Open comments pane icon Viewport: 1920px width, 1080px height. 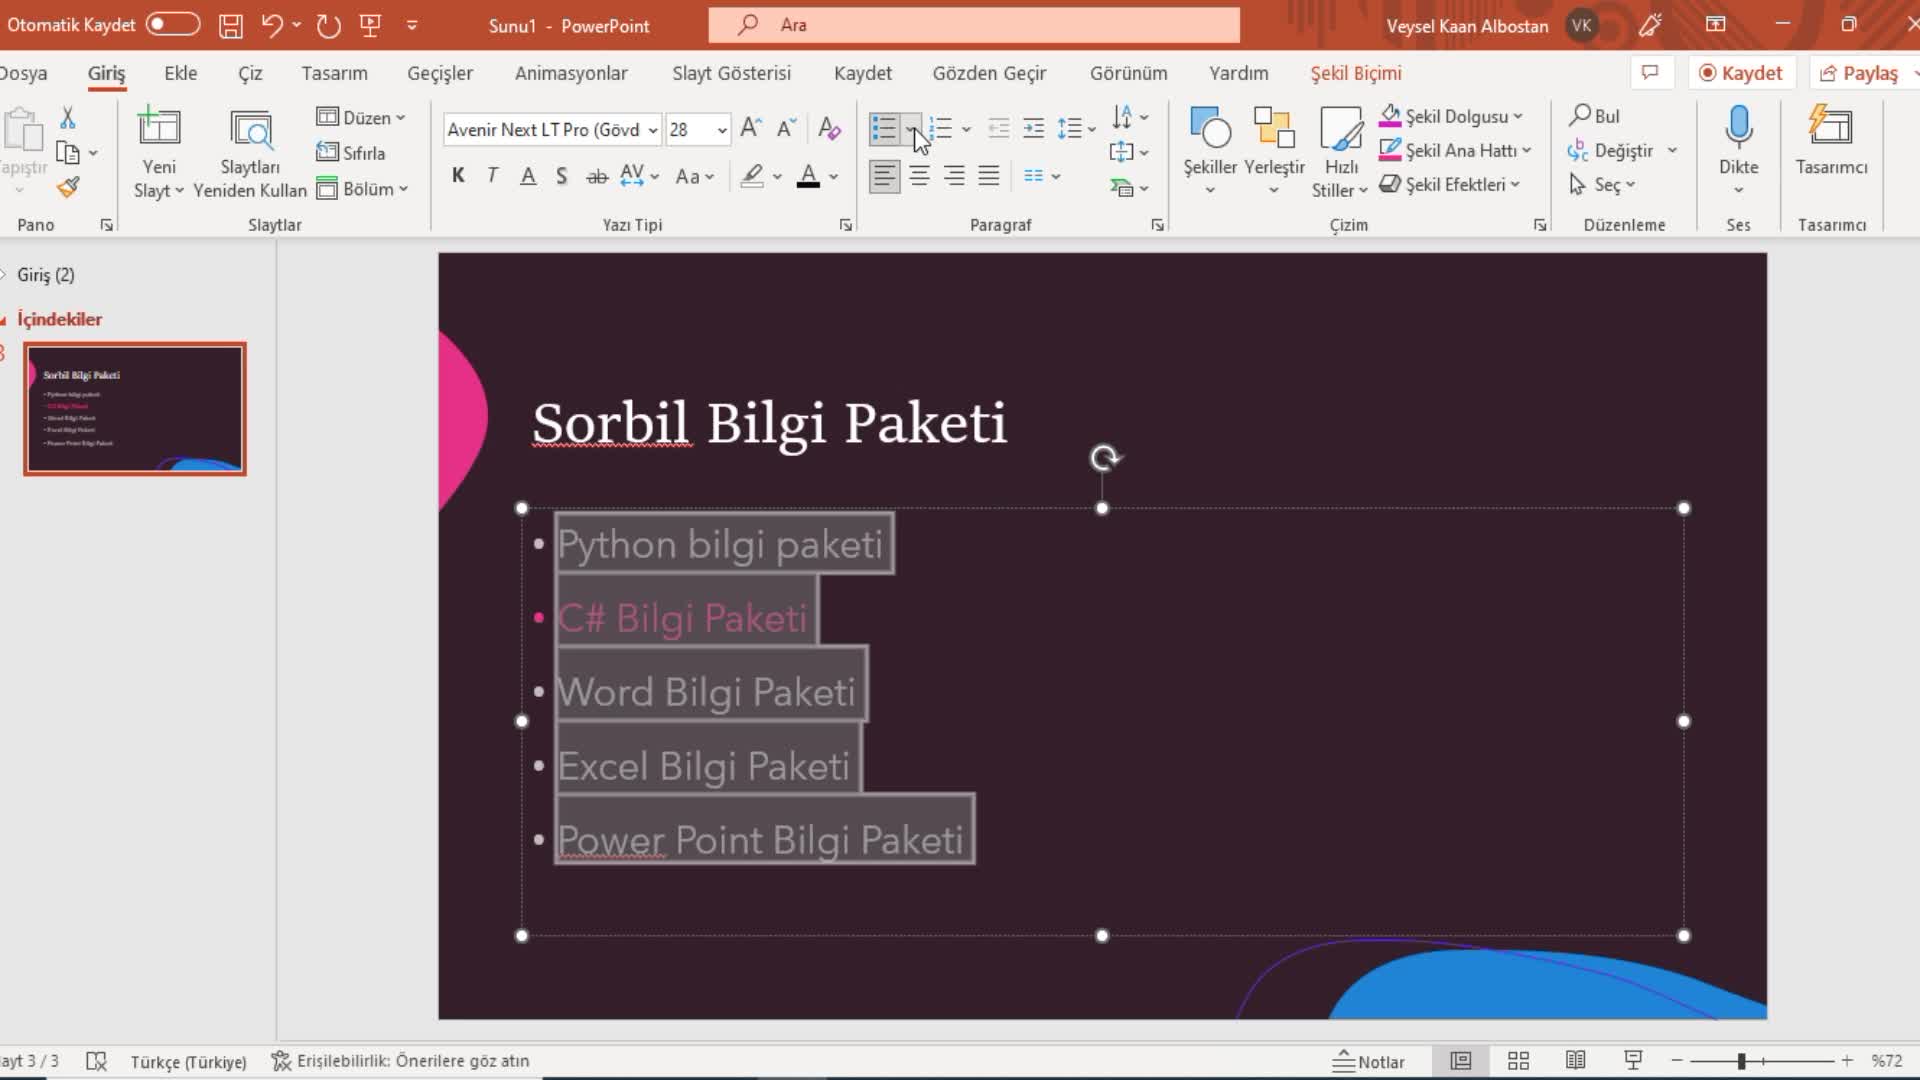pos(1651,73)
